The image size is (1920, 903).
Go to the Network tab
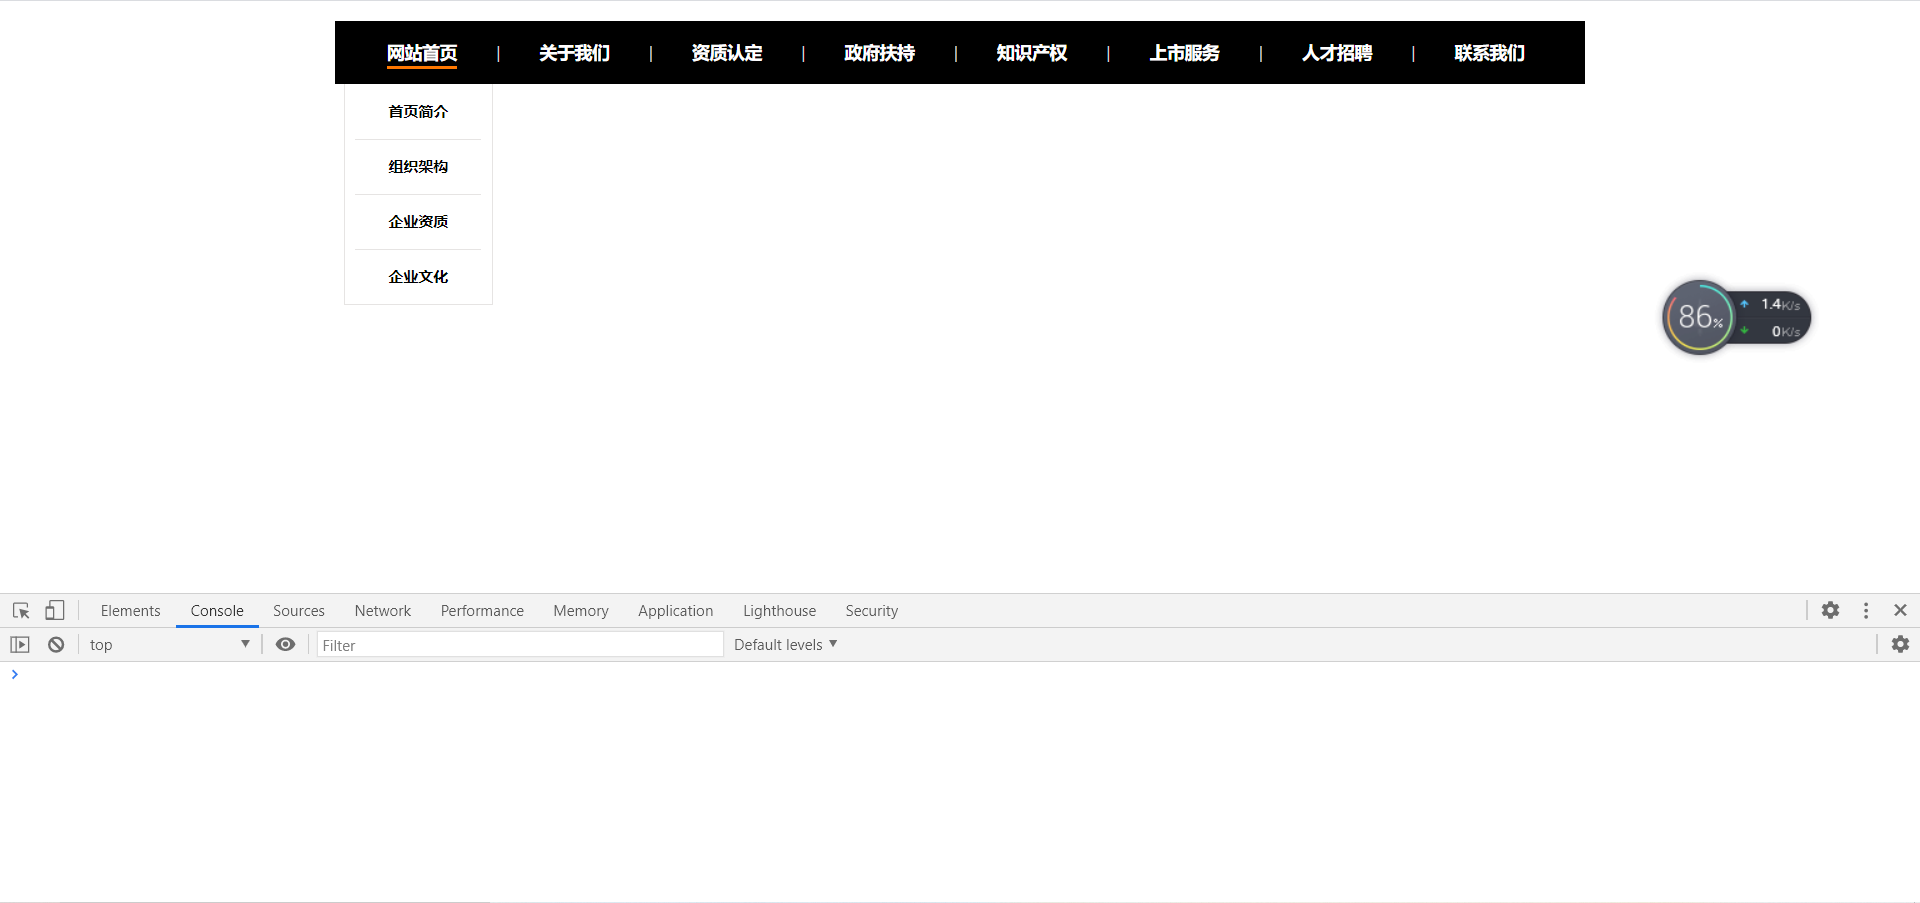click(x=383, y=611)
